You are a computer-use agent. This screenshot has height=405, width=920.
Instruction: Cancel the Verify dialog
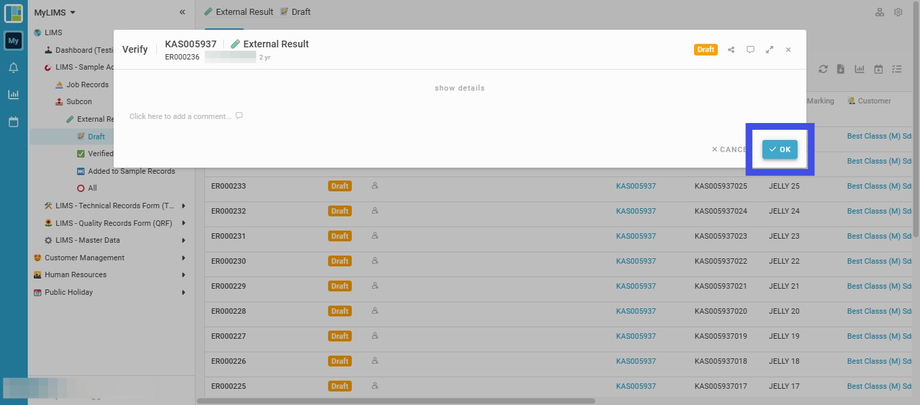pyautogui.click(x=729, y=150)
